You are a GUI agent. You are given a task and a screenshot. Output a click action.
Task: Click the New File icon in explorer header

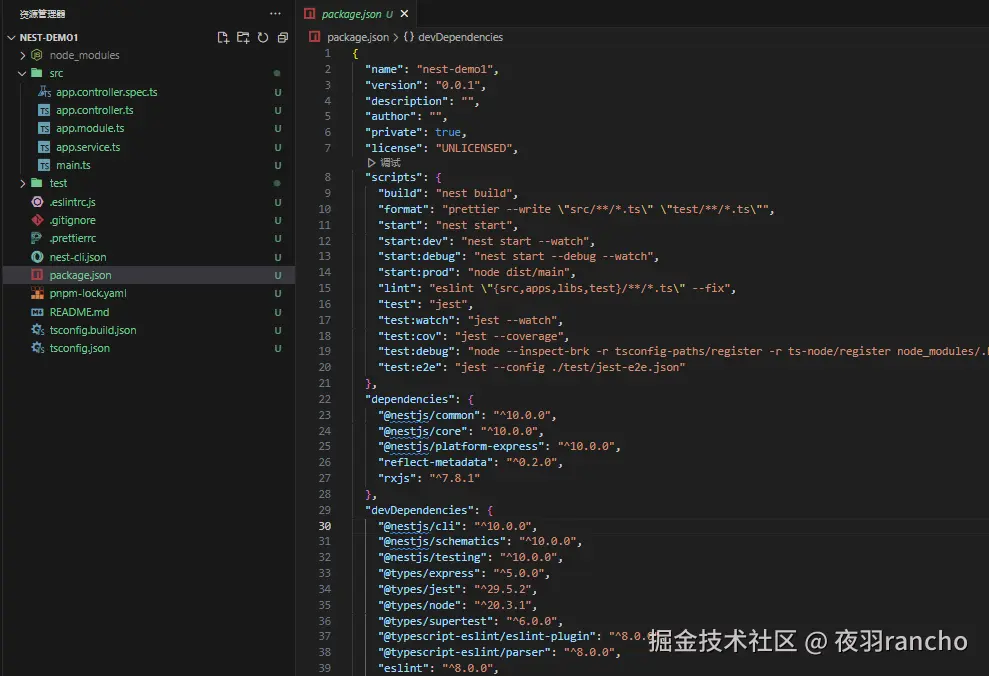point(223,38)
